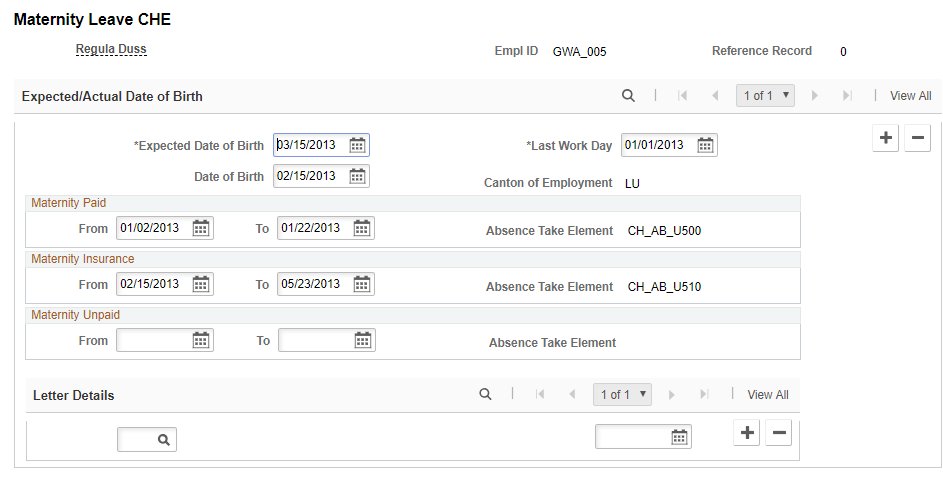Go to last row in Letter Details

pos(704,395)
